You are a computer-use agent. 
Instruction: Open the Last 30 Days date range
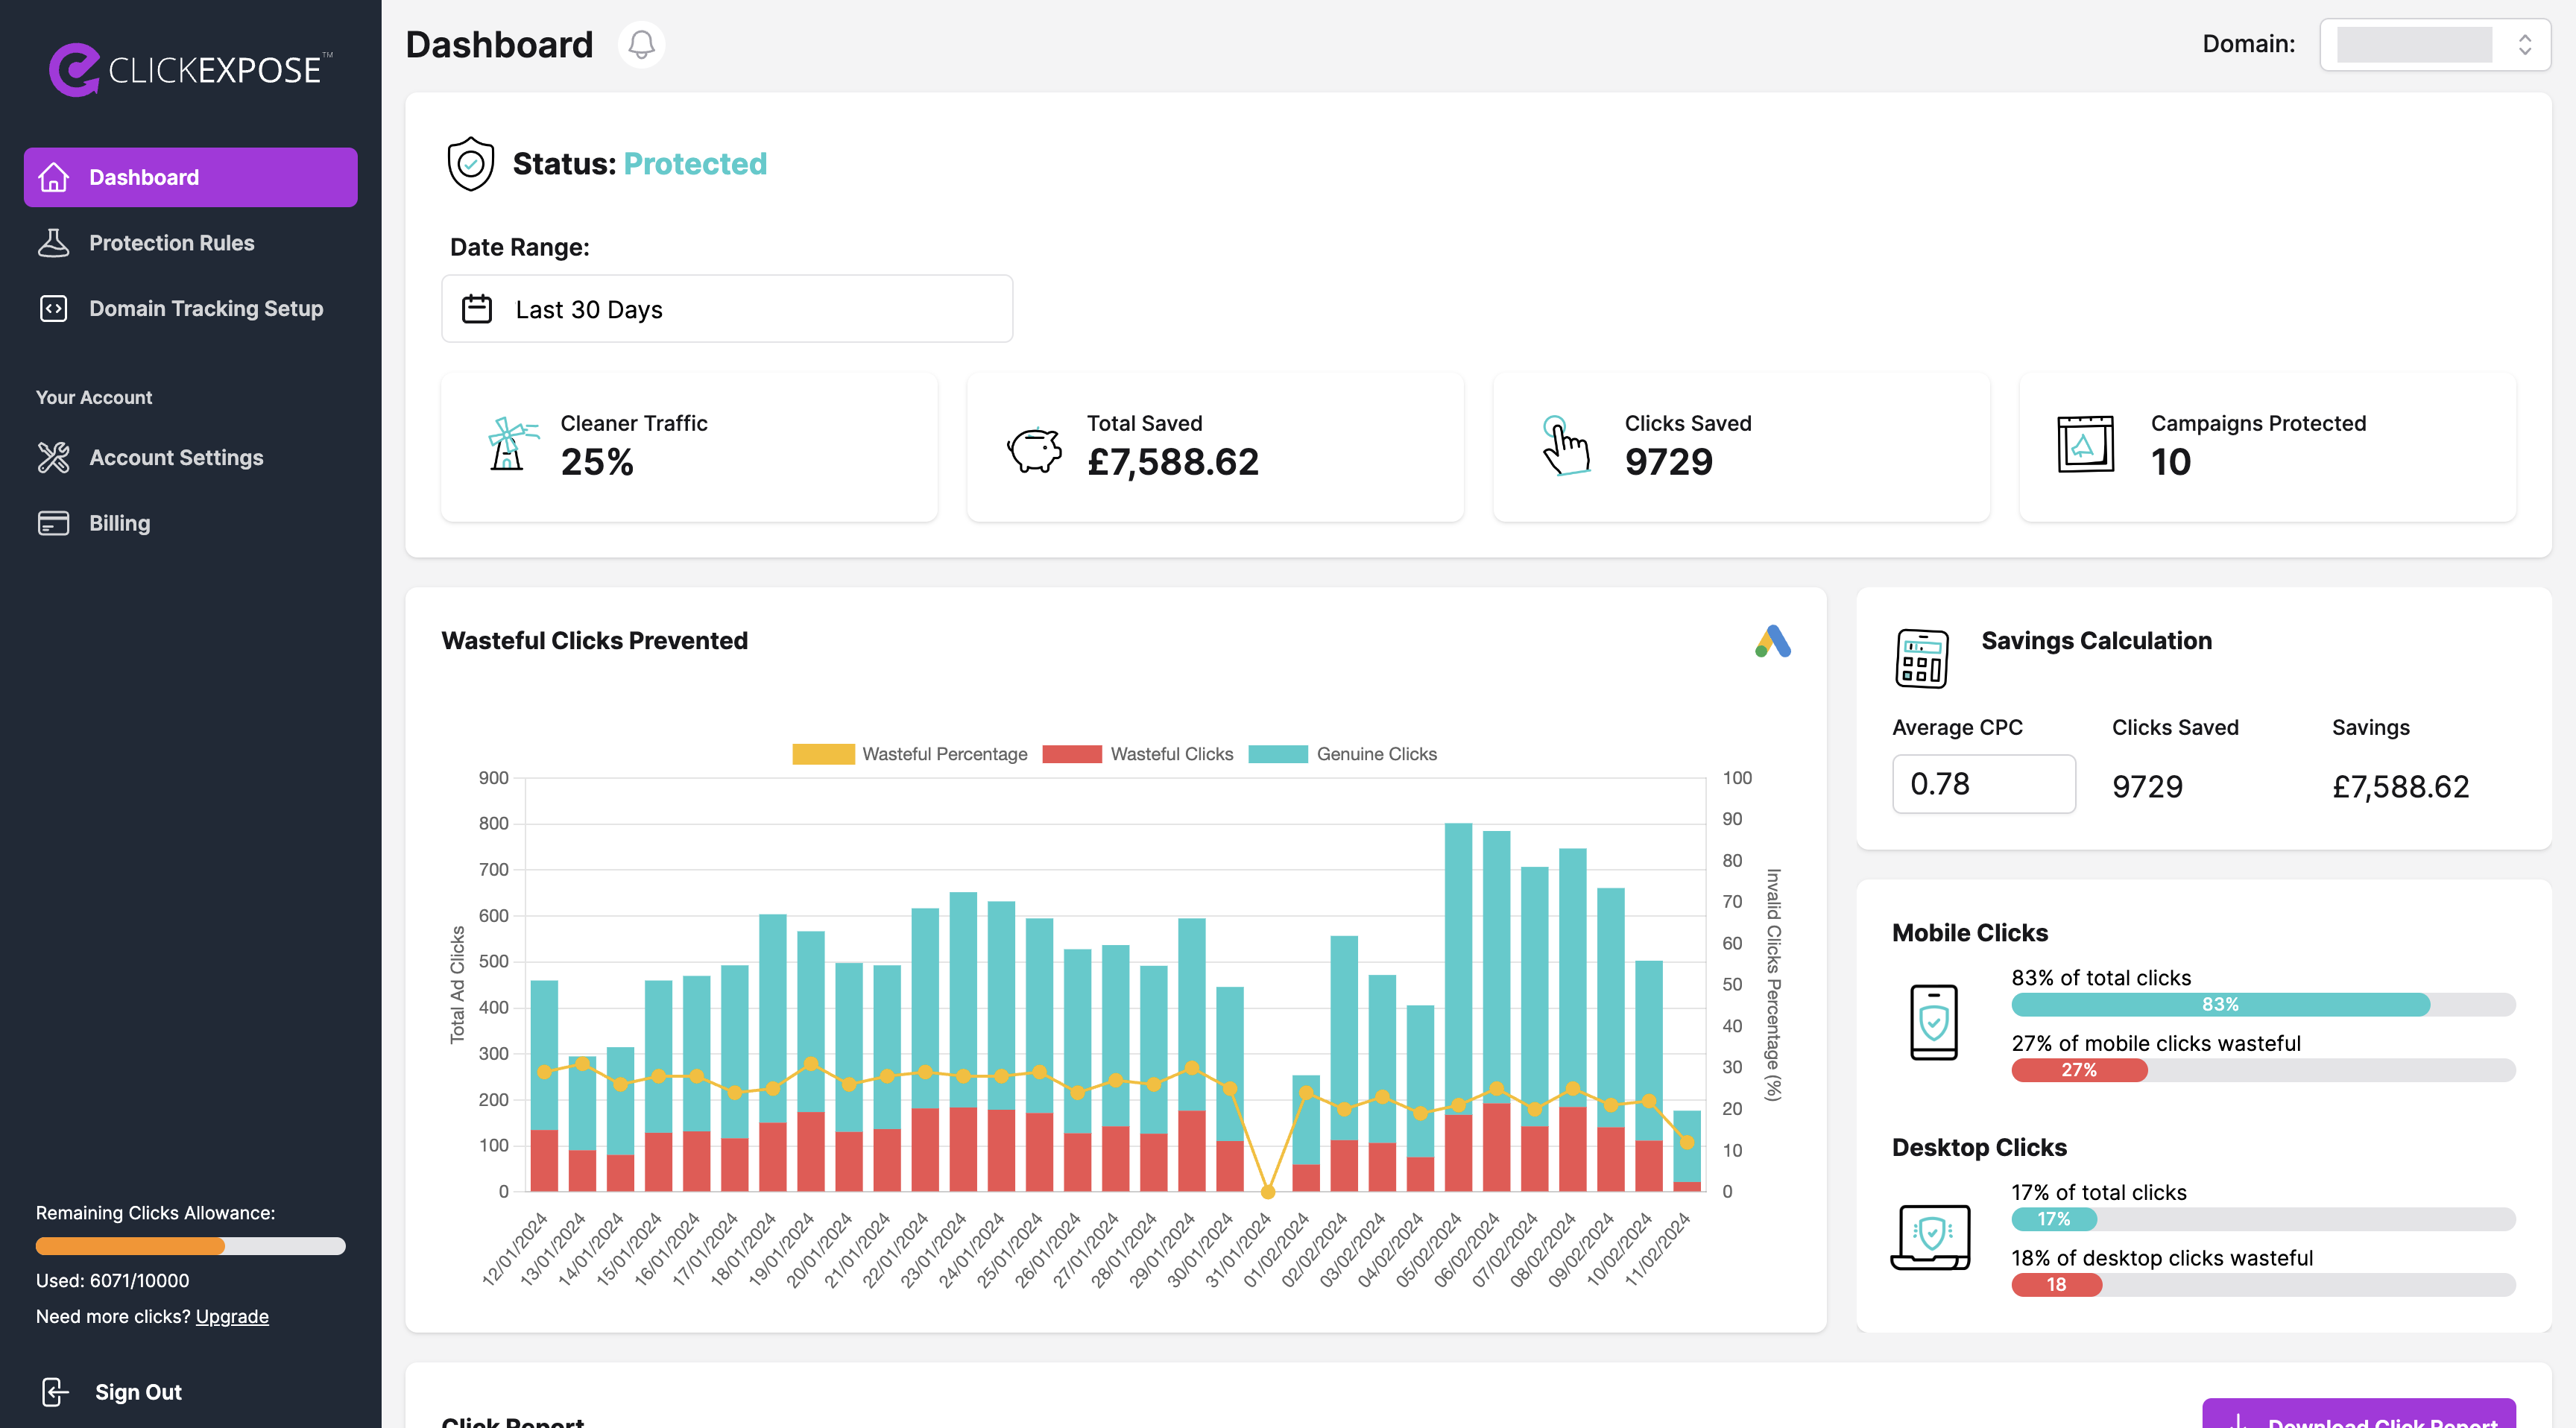point(727,309)
